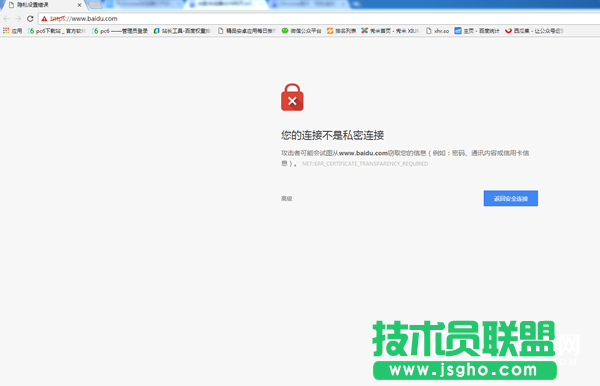Viewport: 600px width, 386px height.
Task: Click the 高级 advanced link
Action: coord(287,199)
